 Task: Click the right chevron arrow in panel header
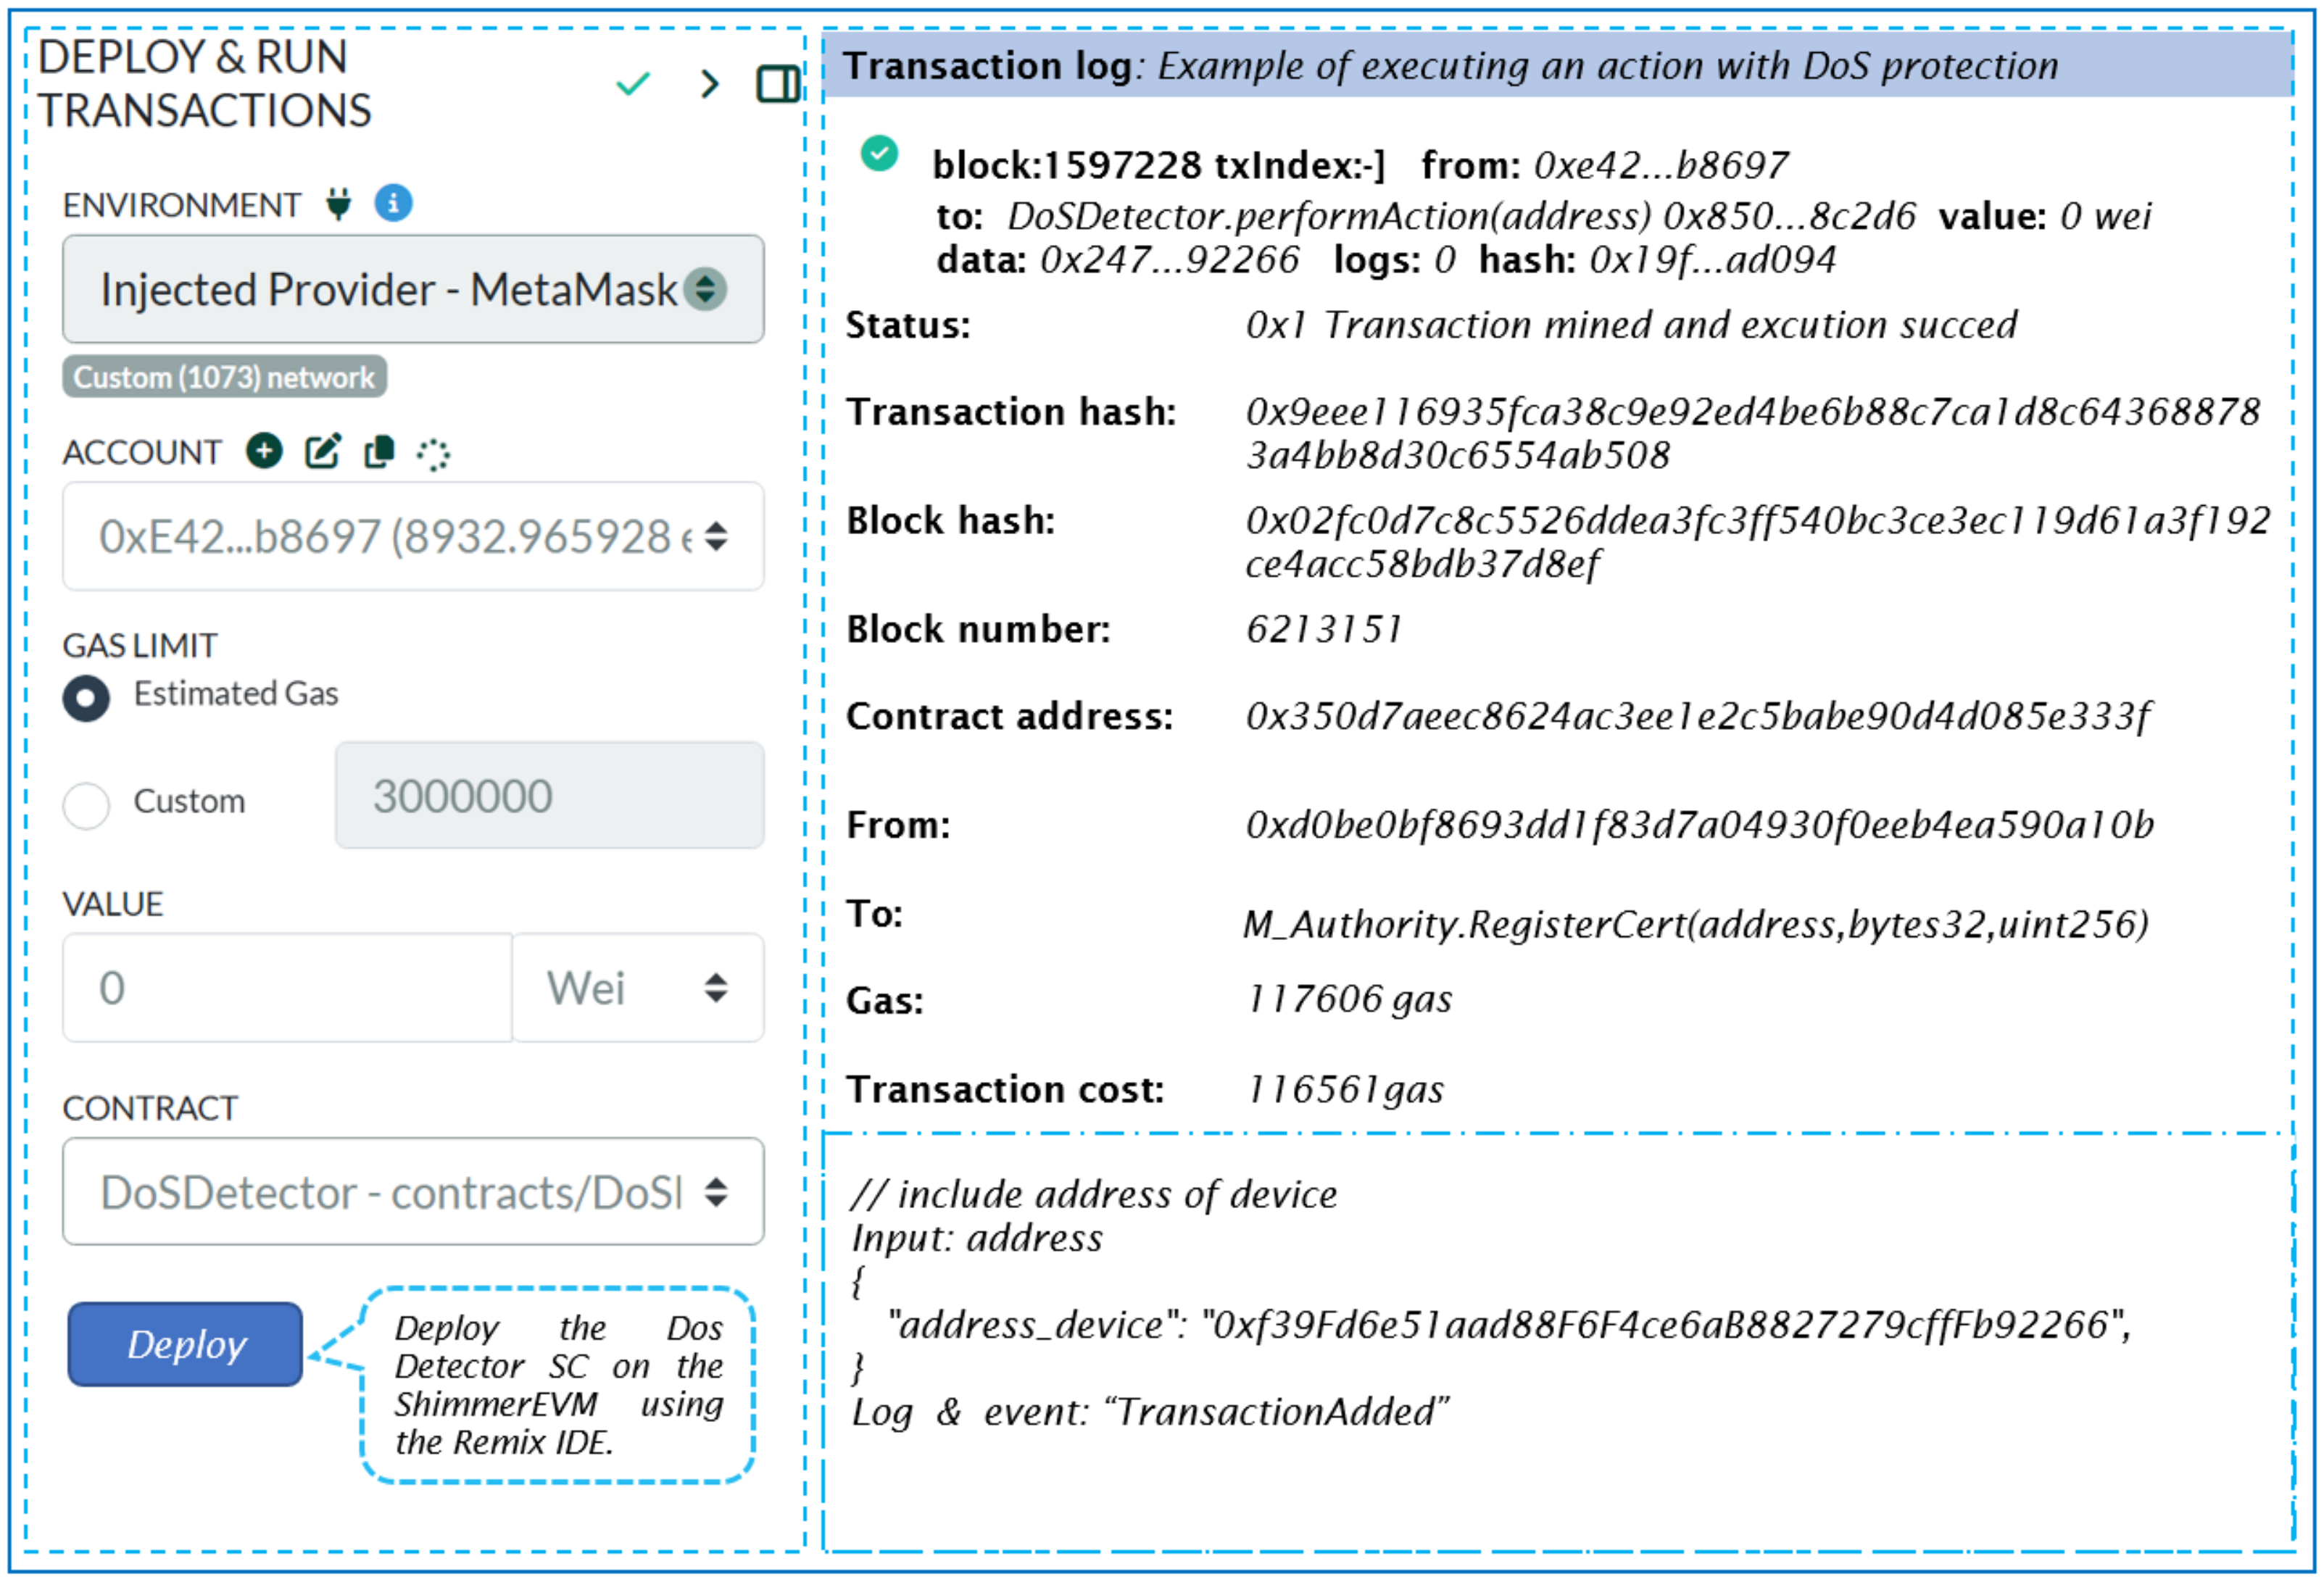tap(709, 84)
